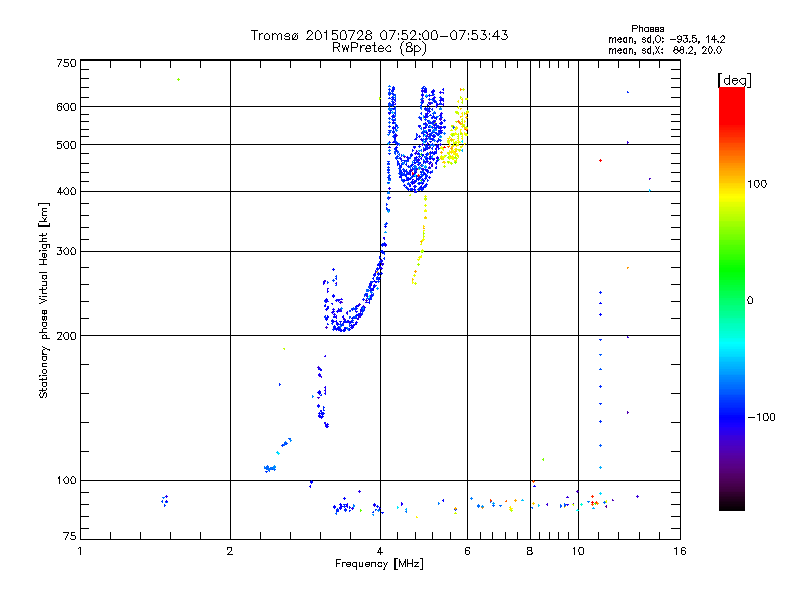Click the colorbar label '0' degrees
The width and height of the screenshot is (800, 600).
tap(750, 301)
